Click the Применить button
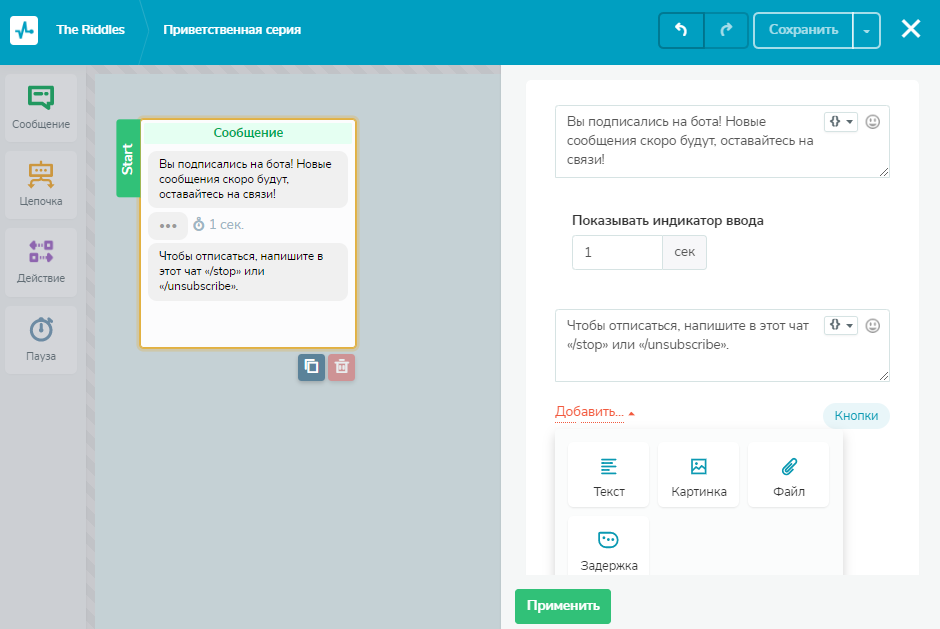Image resolution: width=940 pixels, height=629 pixels. click(563, 606)
